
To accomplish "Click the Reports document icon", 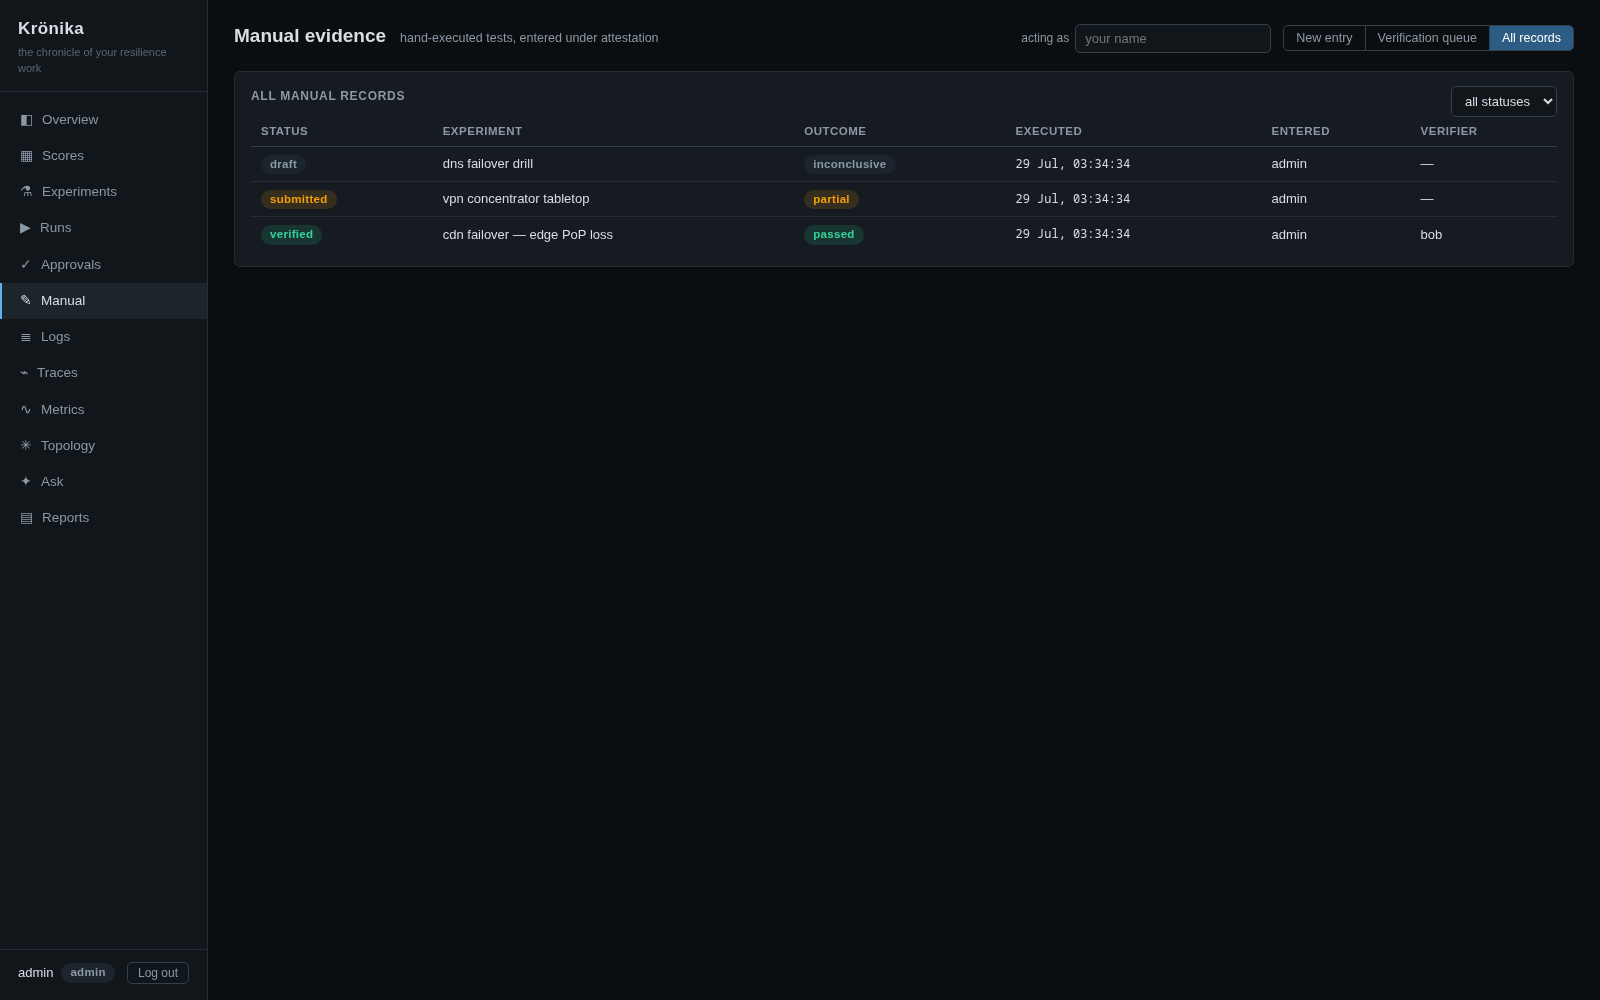I will (x=26, y=518).
